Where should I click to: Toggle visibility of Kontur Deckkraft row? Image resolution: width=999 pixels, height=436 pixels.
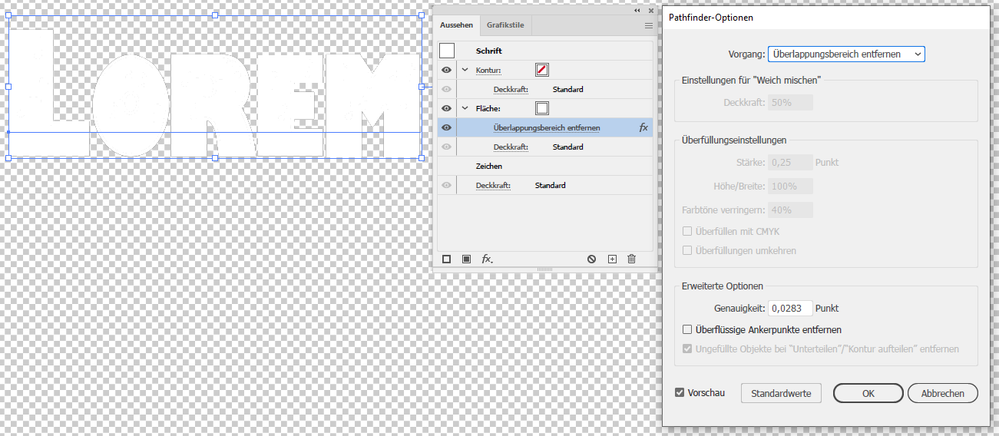[447, 89]
